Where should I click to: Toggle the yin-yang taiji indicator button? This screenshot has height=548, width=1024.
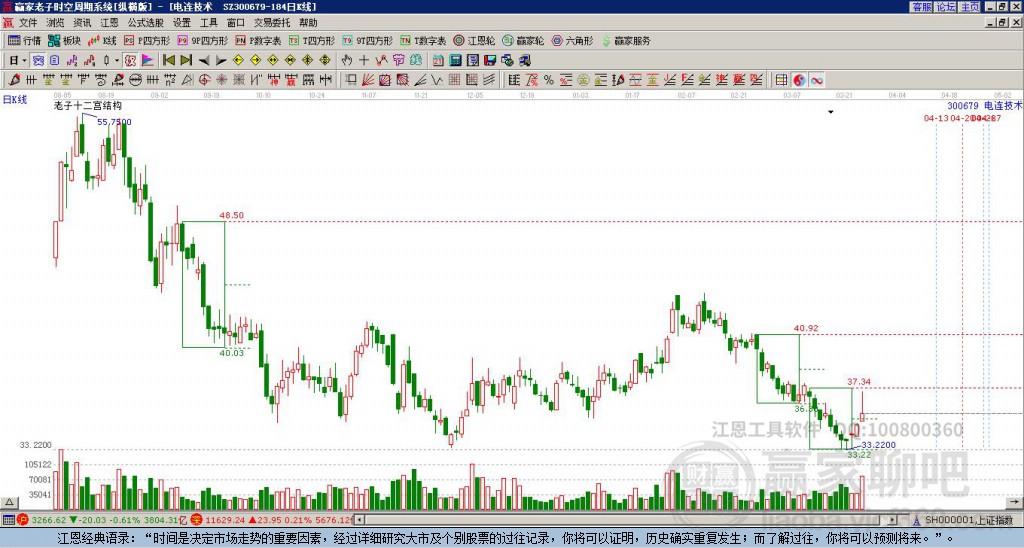799,80
